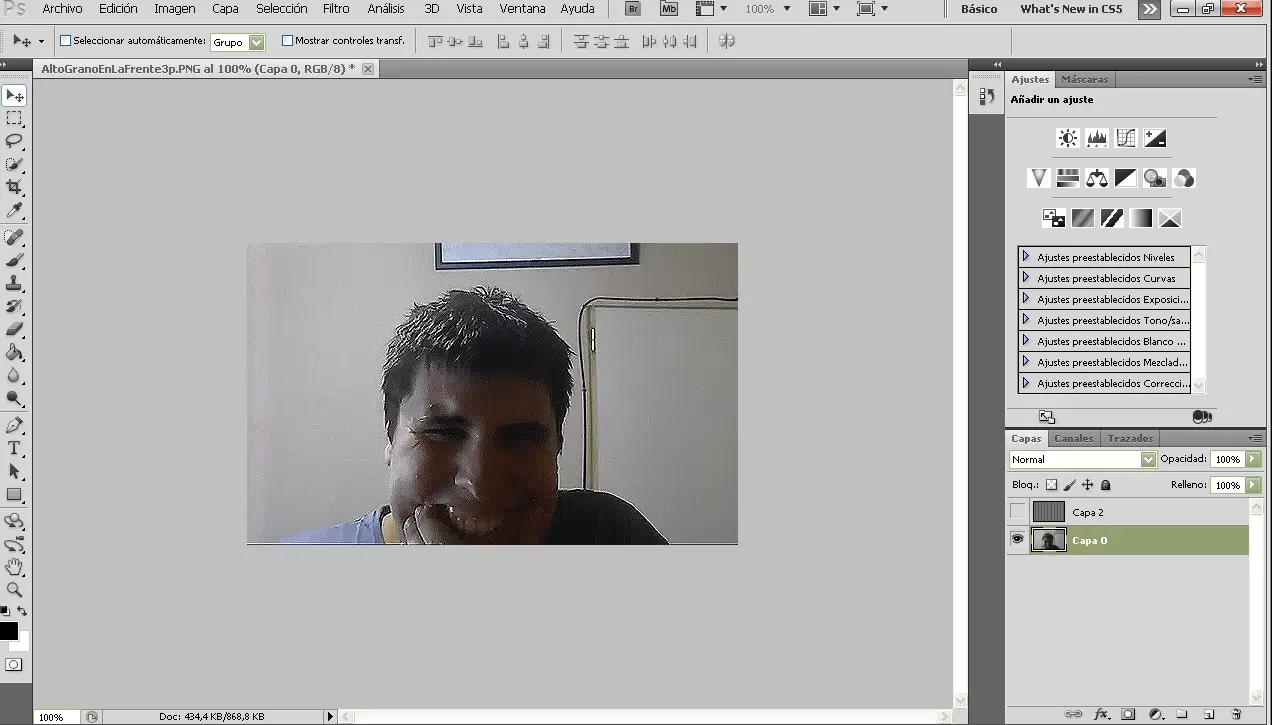Select the Paint Bucket tool
Image resolution: width=1272 pixels, height=725 pixels.
(14, 352)
